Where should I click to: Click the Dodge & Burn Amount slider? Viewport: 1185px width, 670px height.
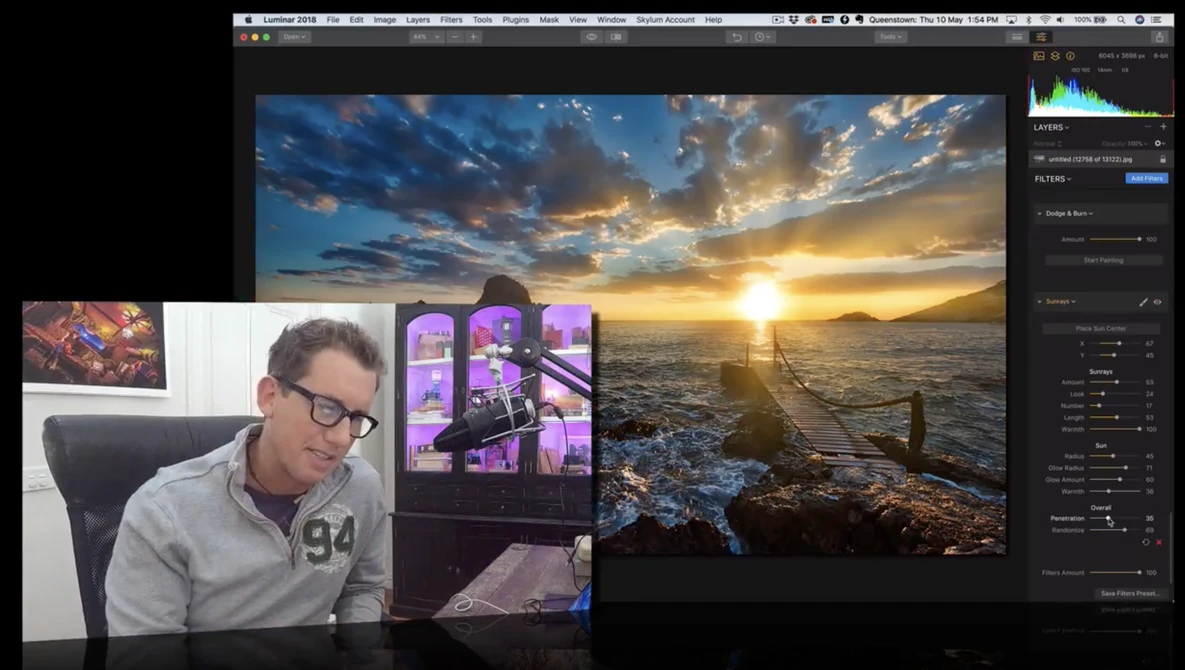[x=1115, y=239]
